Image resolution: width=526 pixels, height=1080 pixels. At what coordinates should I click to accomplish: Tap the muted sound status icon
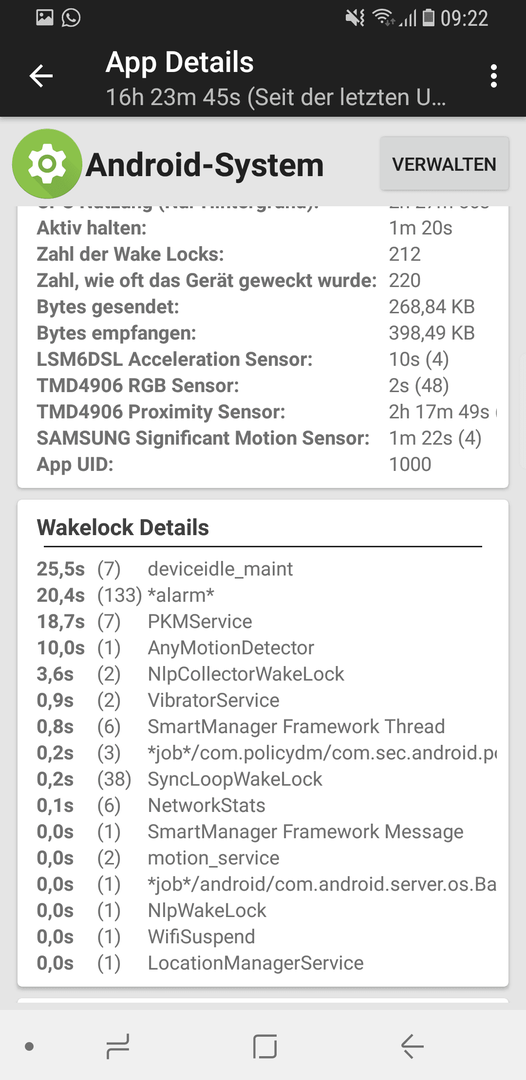click(355, 18)
